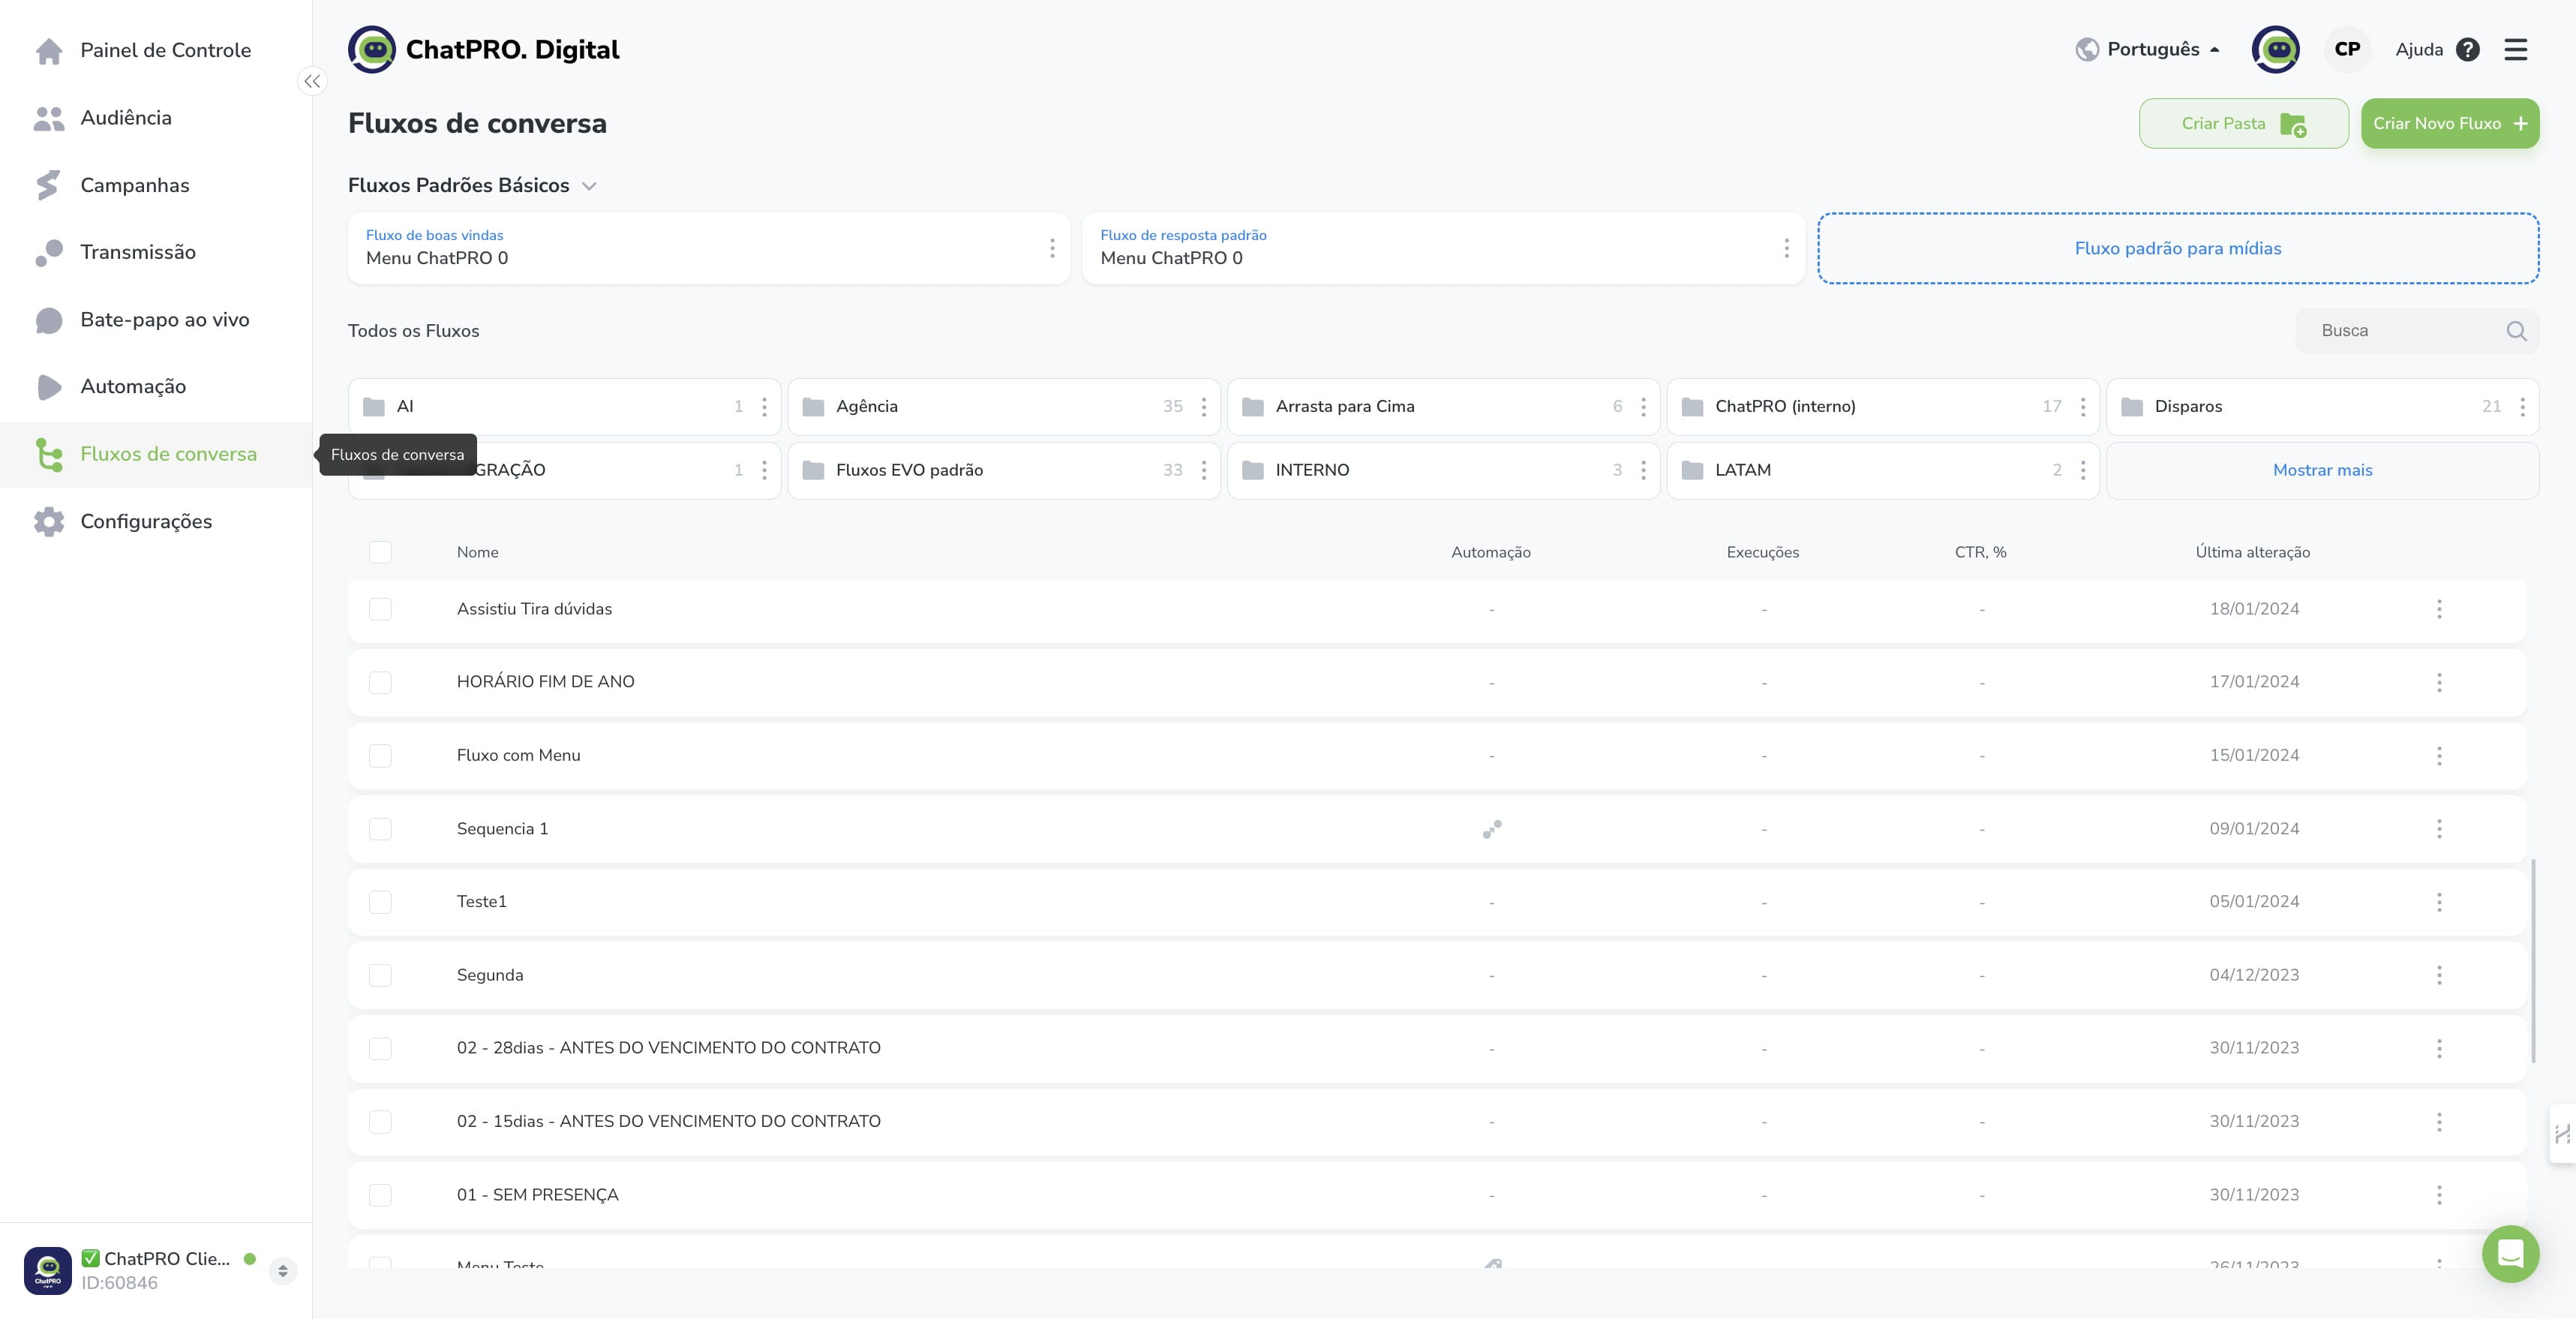Open options for Arrasta para Cima folder

pos(1643,407)
